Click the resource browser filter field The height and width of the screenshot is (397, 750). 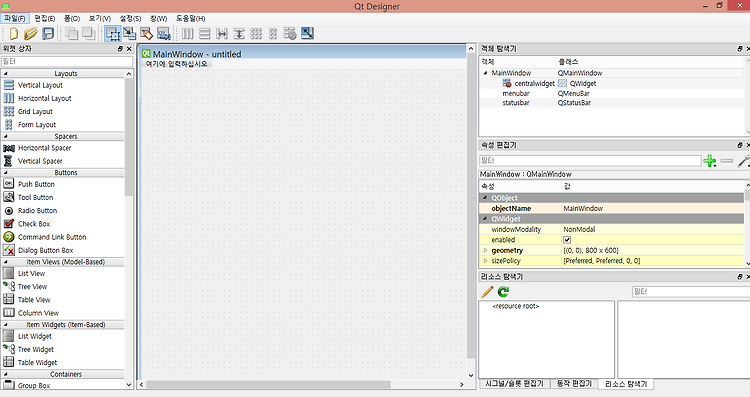pos(691,291)
